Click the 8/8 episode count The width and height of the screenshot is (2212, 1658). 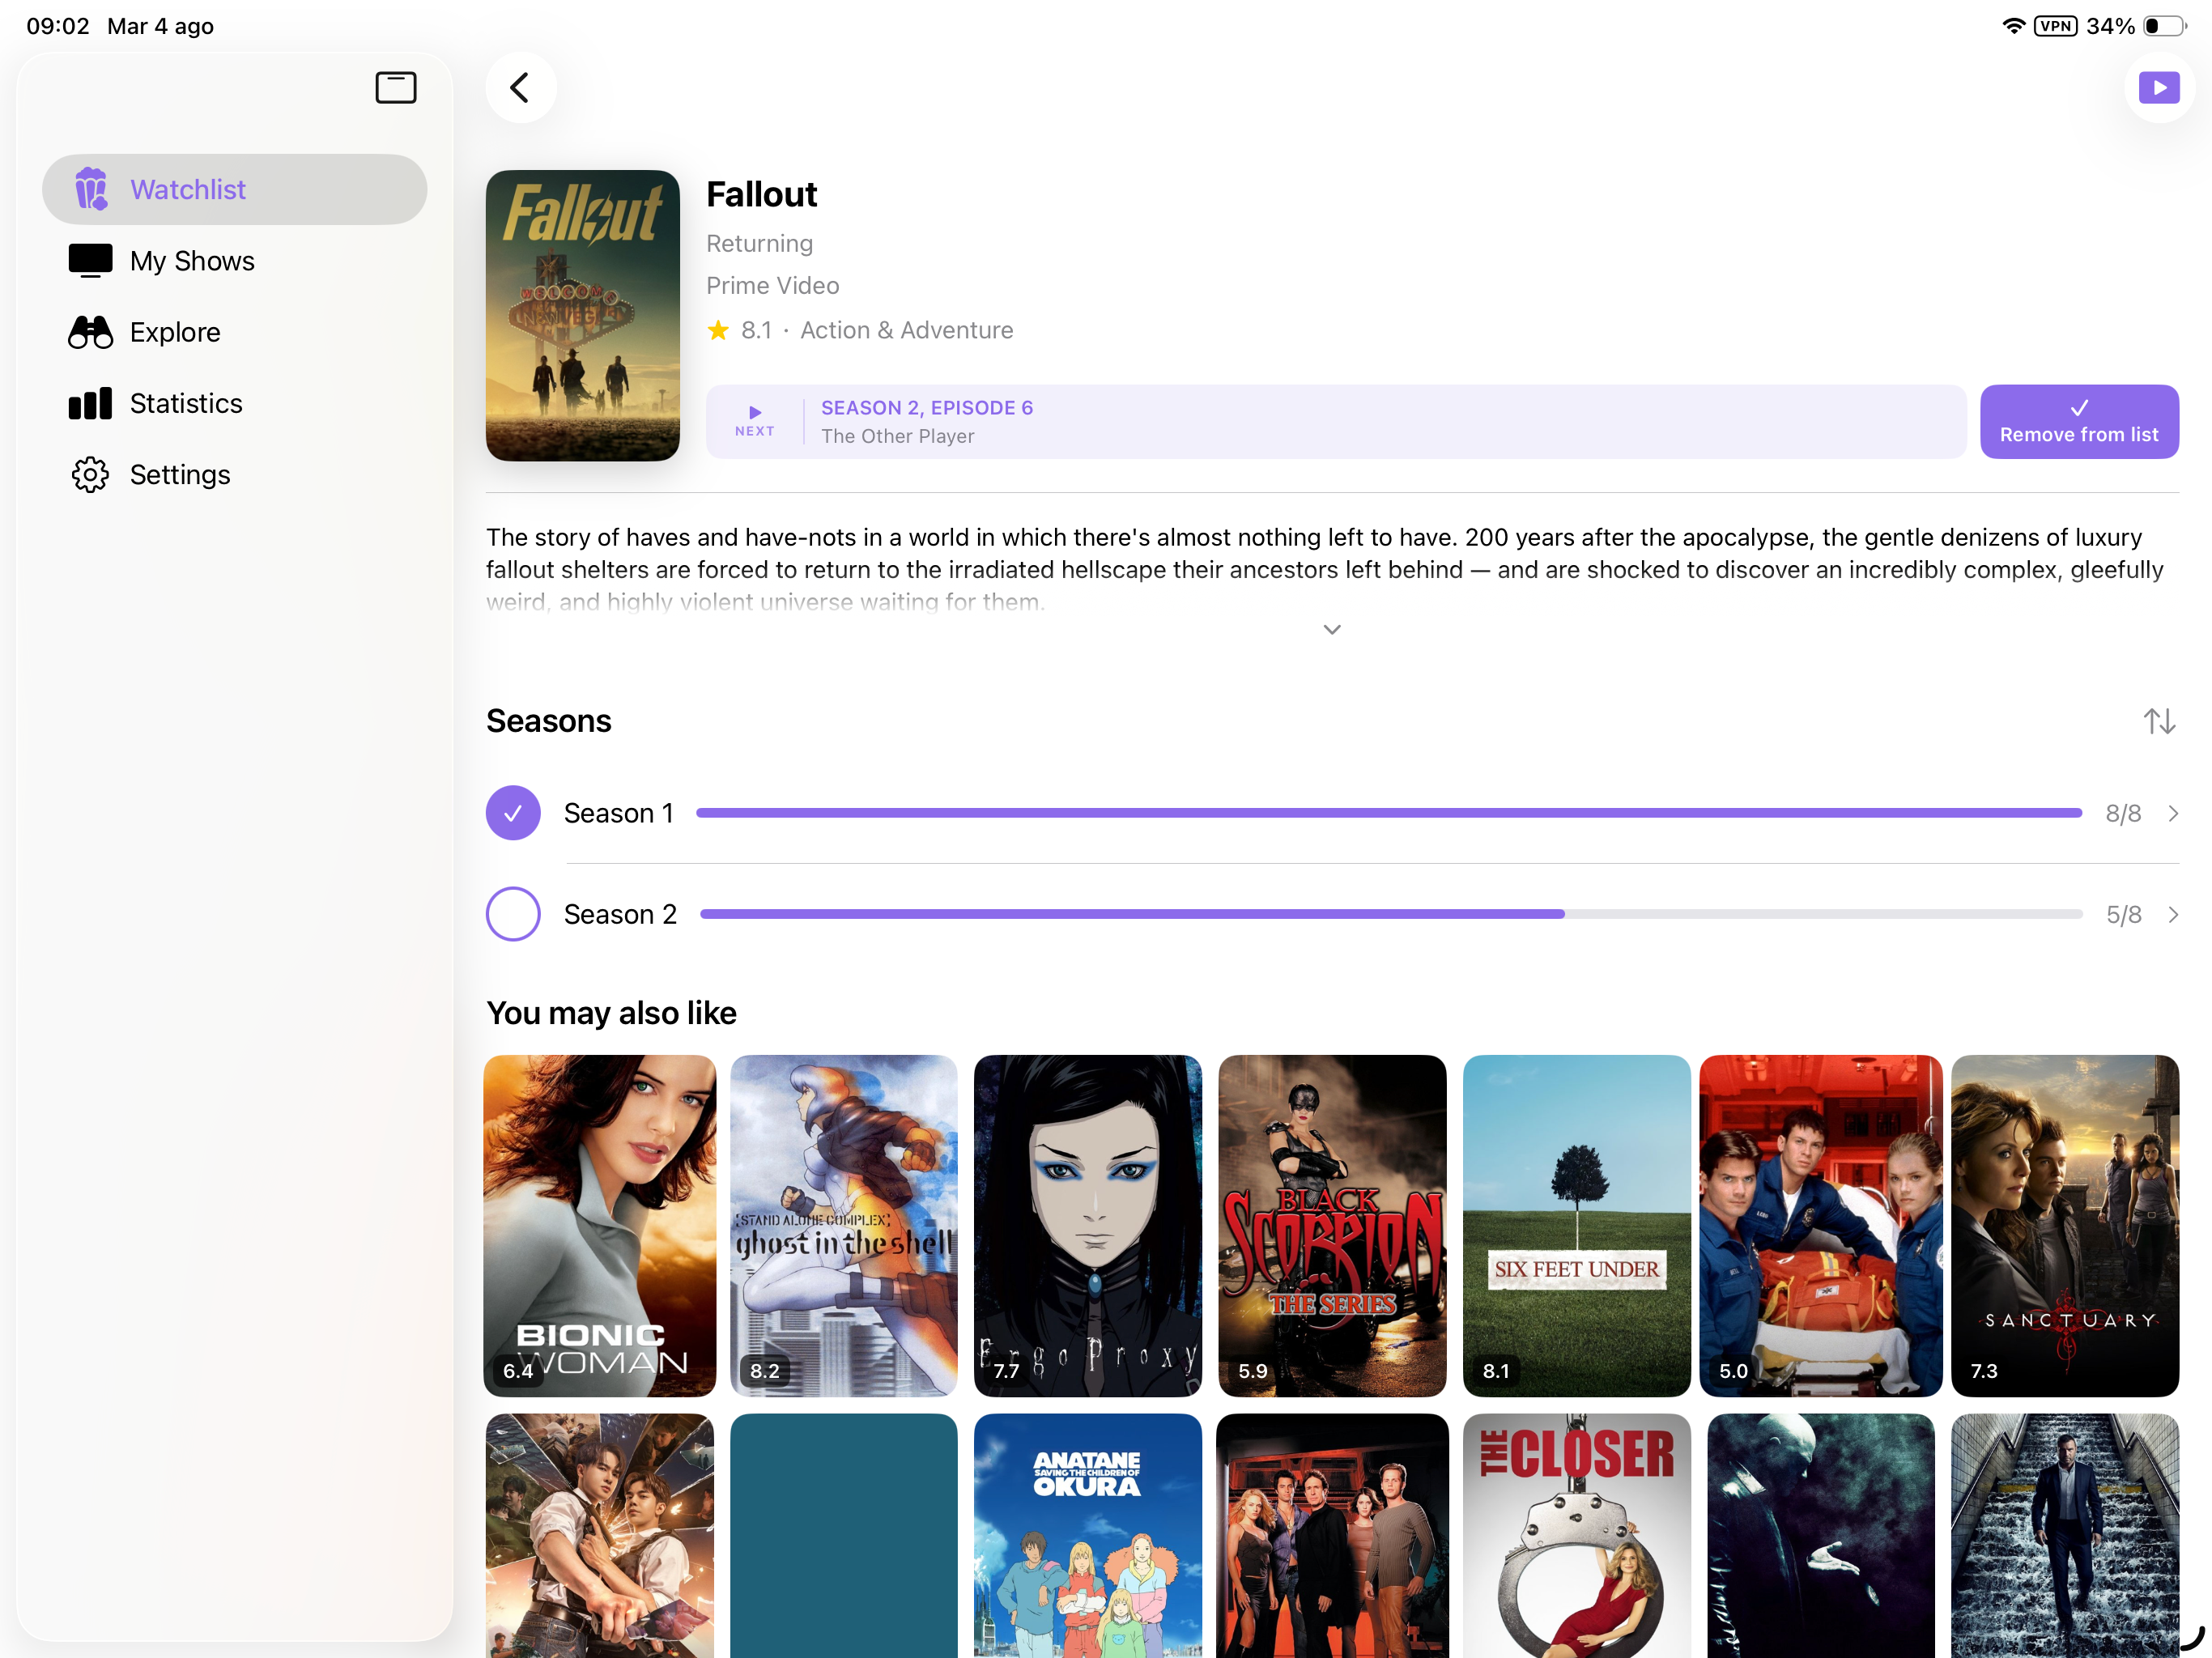[x=2123, y=813]
